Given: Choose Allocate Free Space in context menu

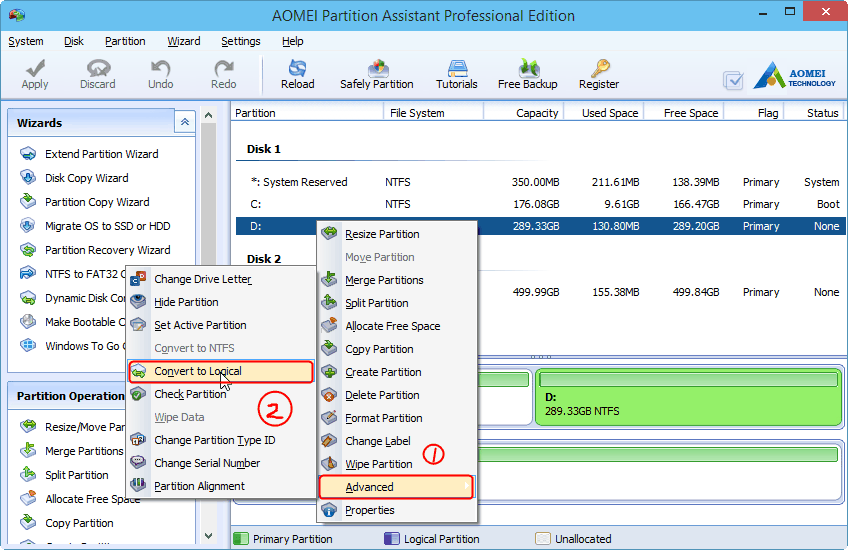Looking at the screenshot, I should [x=397, y=326].
